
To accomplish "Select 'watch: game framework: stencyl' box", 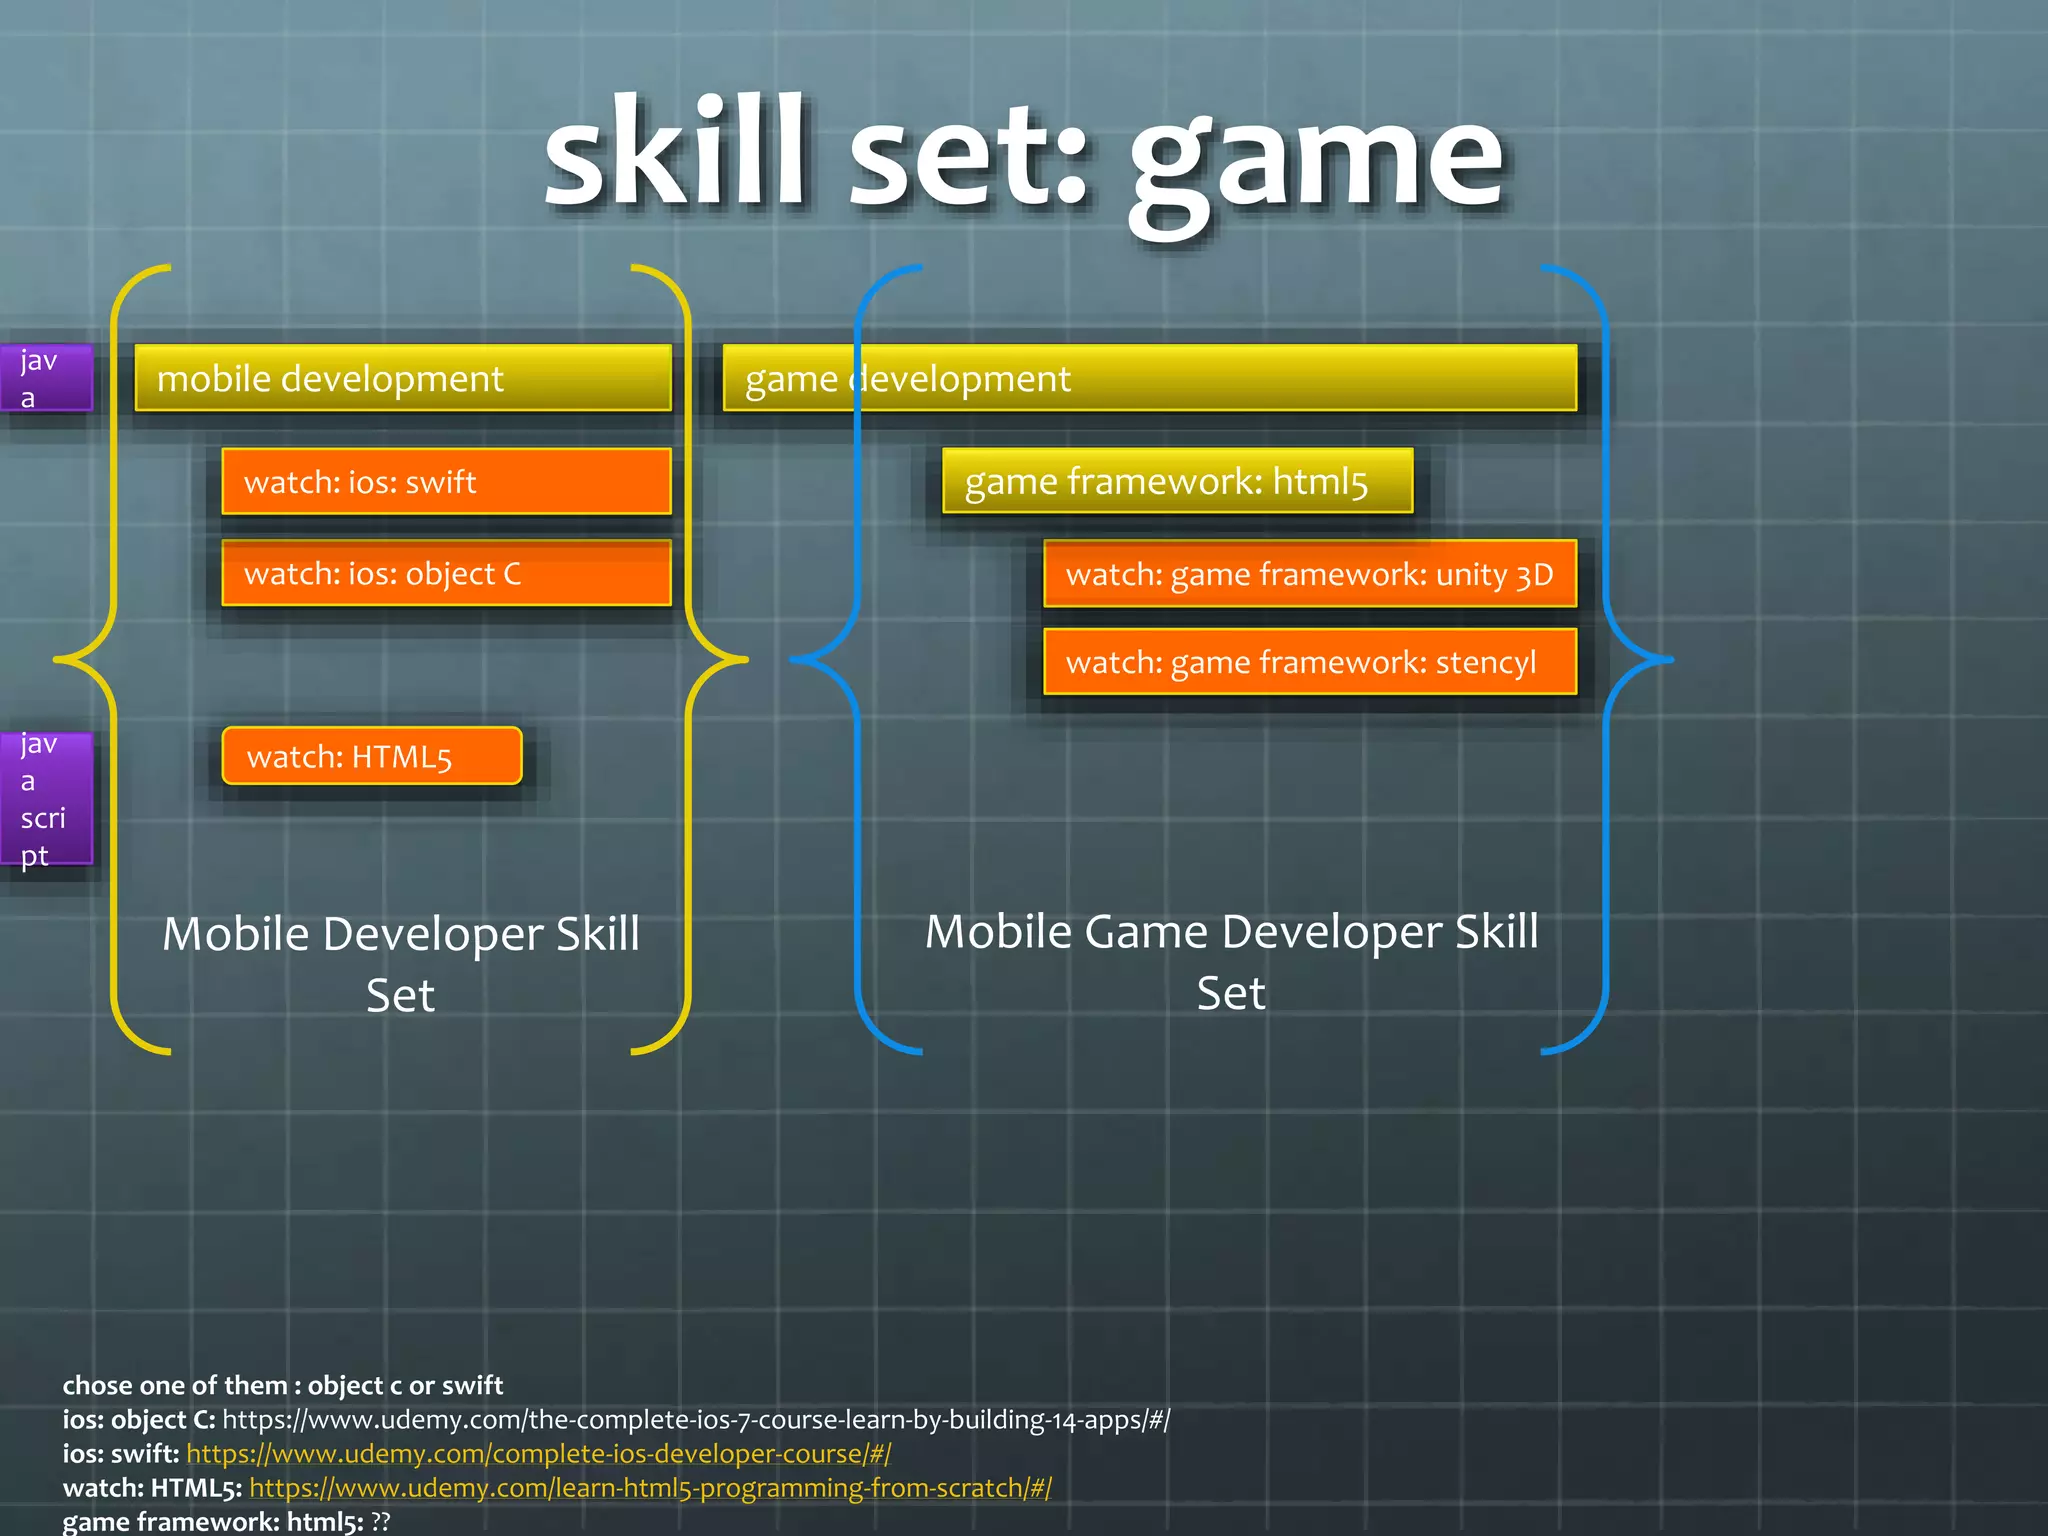I will [x=1310, y=662].
